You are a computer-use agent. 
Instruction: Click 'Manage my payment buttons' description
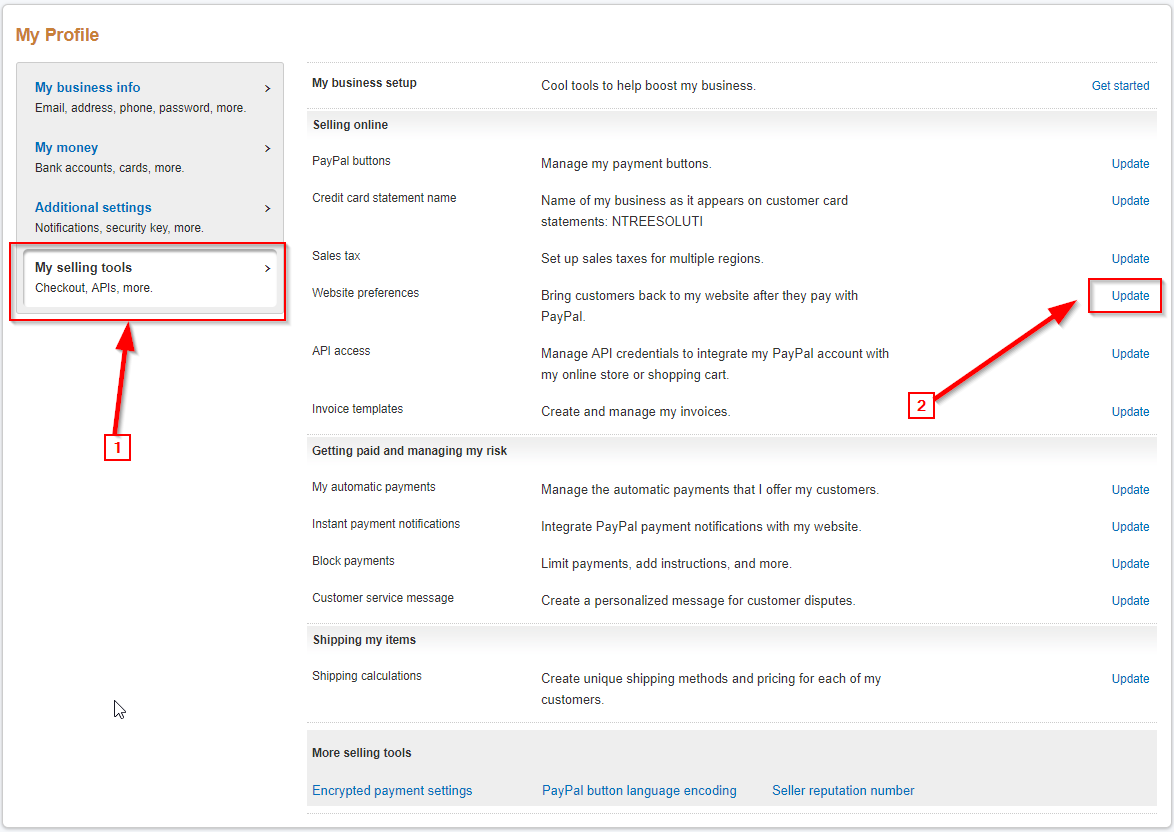(x=626, y=163)
